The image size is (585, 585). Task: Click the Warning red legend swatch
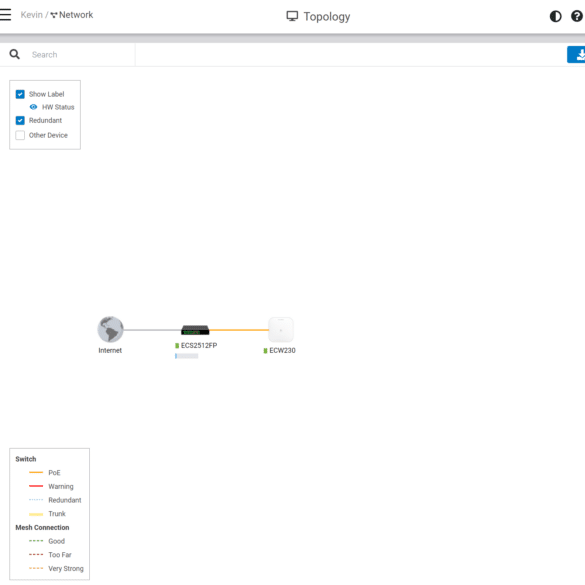point(36,486)
